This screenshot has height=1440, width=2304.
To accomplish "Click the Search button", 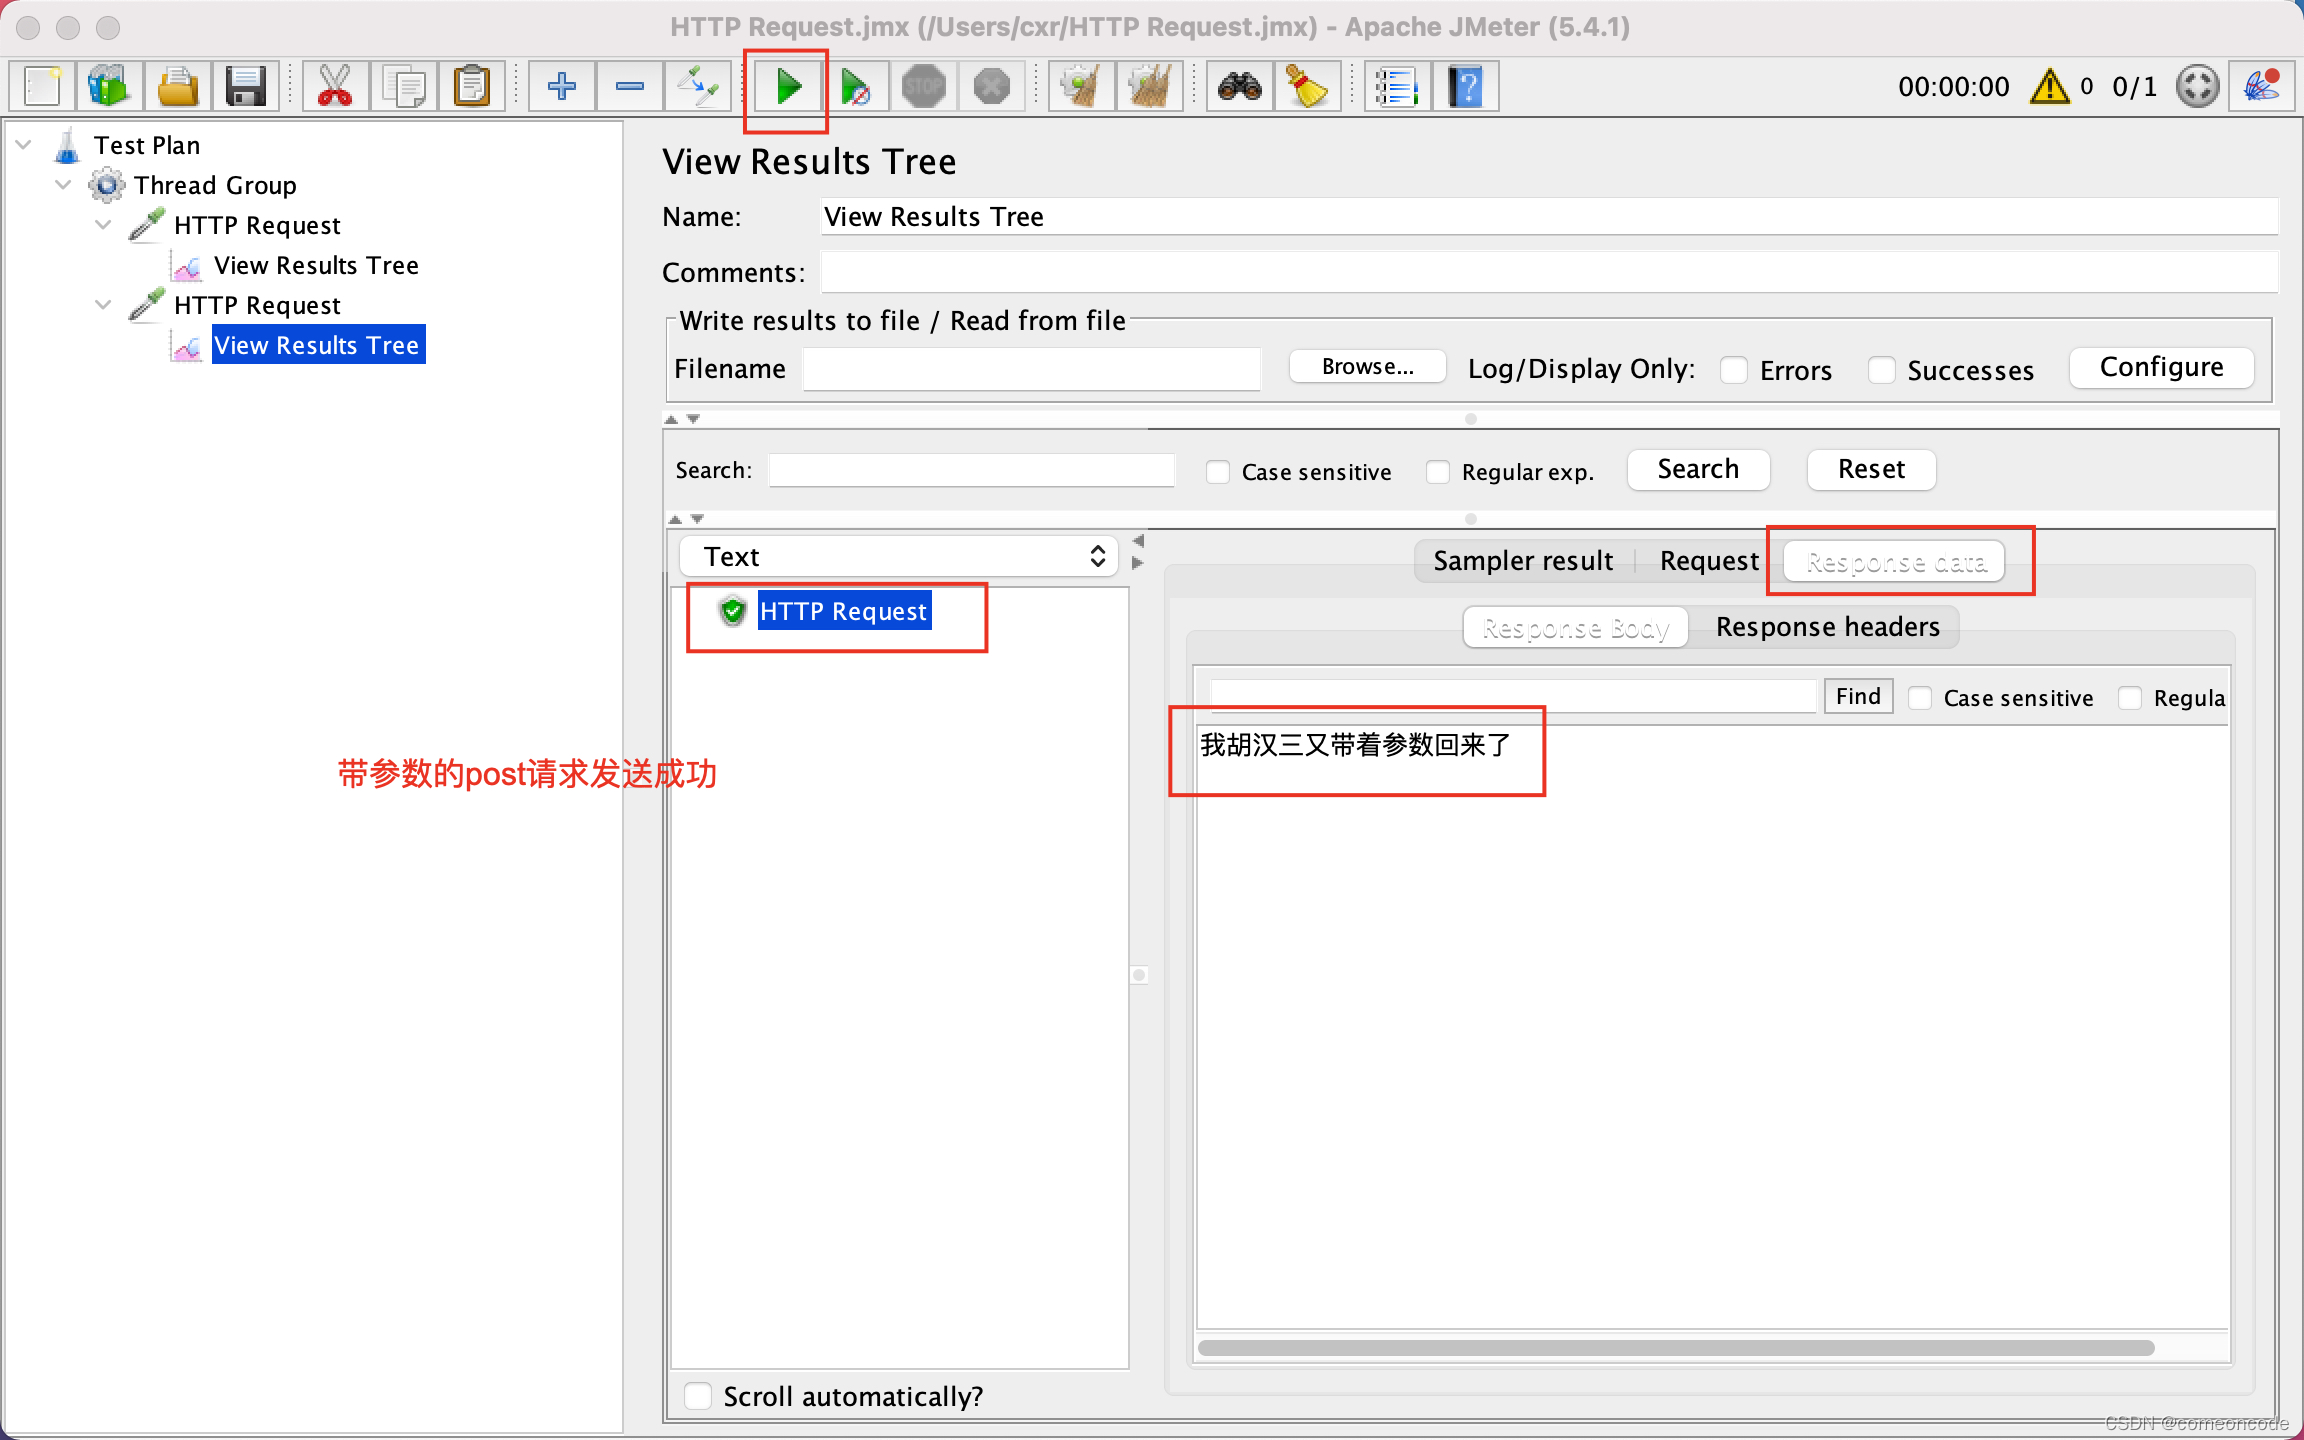I will click(x=1698, y=469).
